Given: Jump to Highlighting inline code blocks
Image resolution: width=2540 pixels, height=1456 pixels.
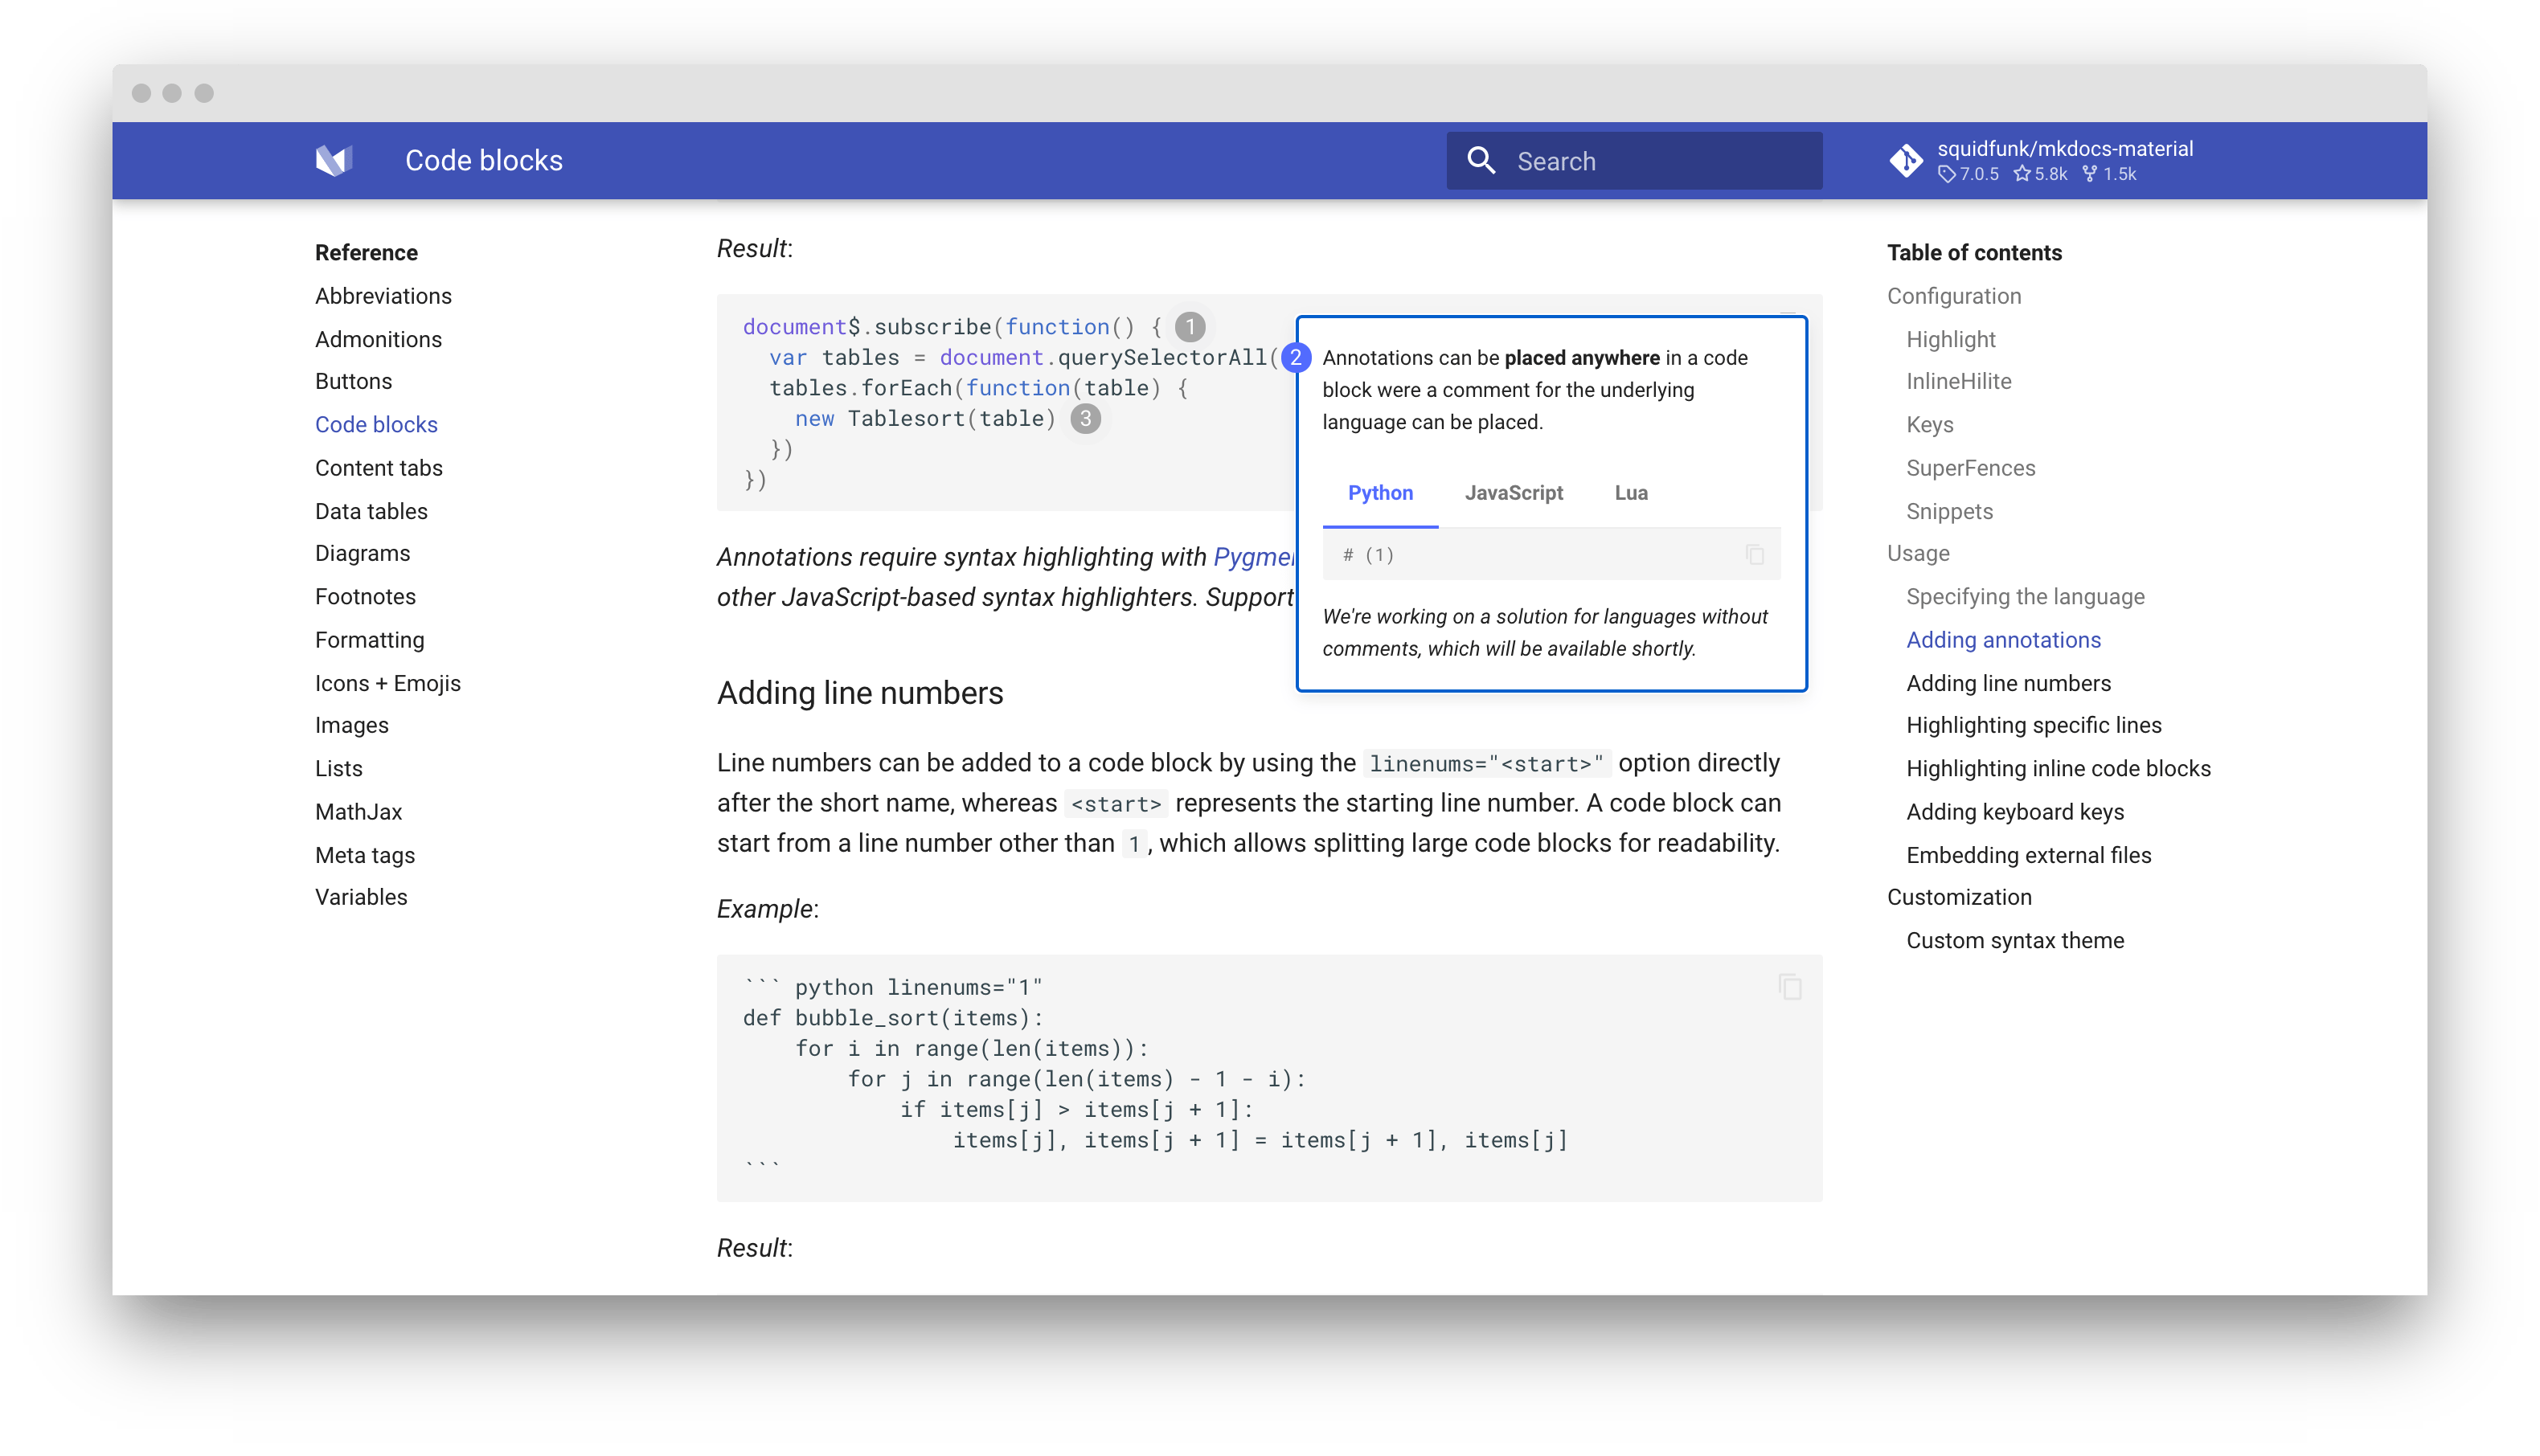Looking at the screenshot, I should pos(2058,768).
